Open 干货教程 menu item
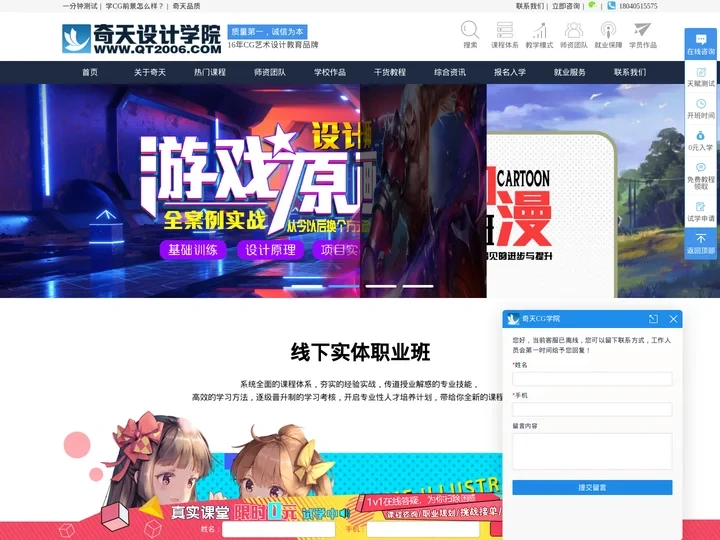 390,72
